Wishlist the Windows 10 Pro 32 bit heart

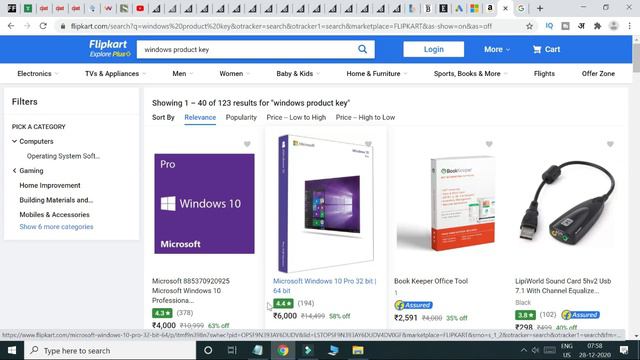pos(368,144)
